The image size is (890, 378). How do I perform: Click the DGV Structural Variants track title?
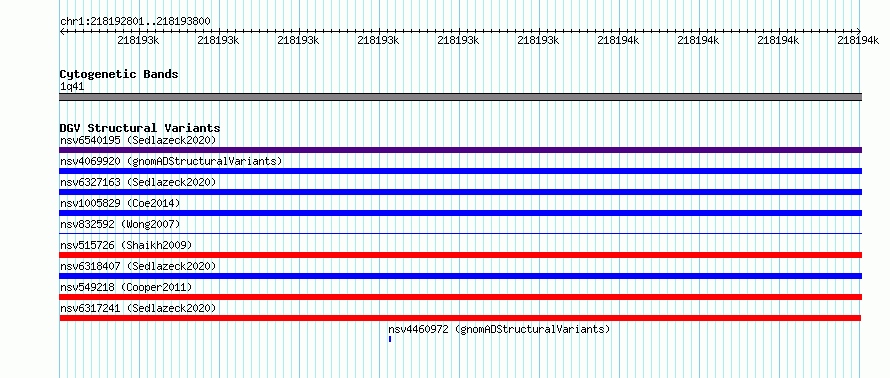(140, 128)
